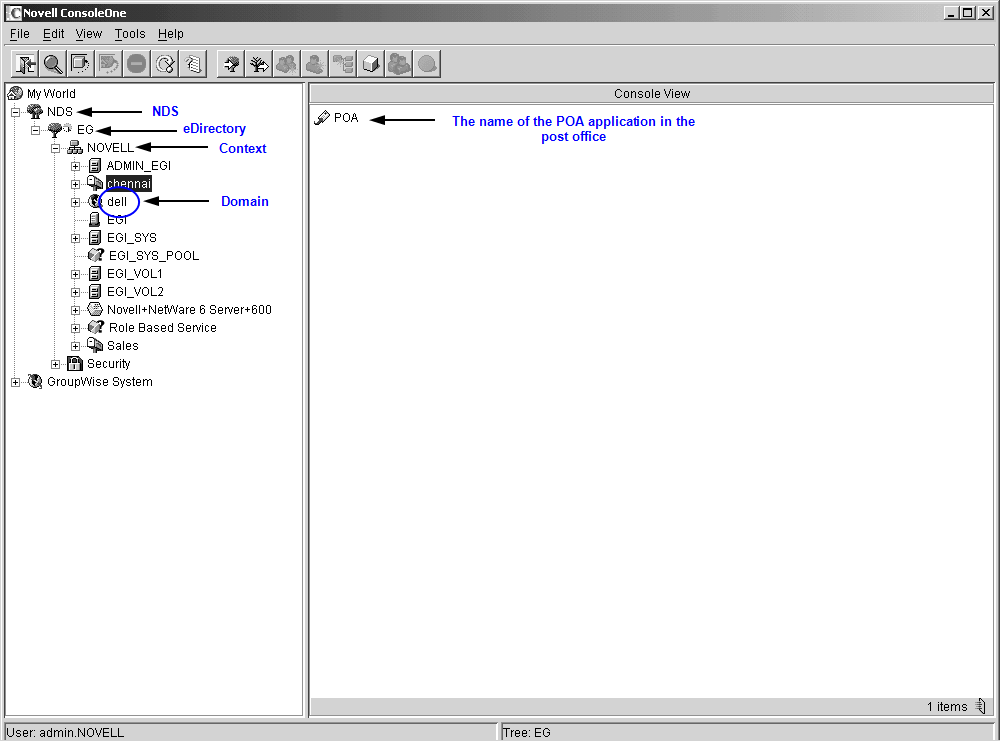The height and width of the screenshot is (741, 1000).
Task: Click the tree with incoming arrow icon
Action: tap(231, 64)
